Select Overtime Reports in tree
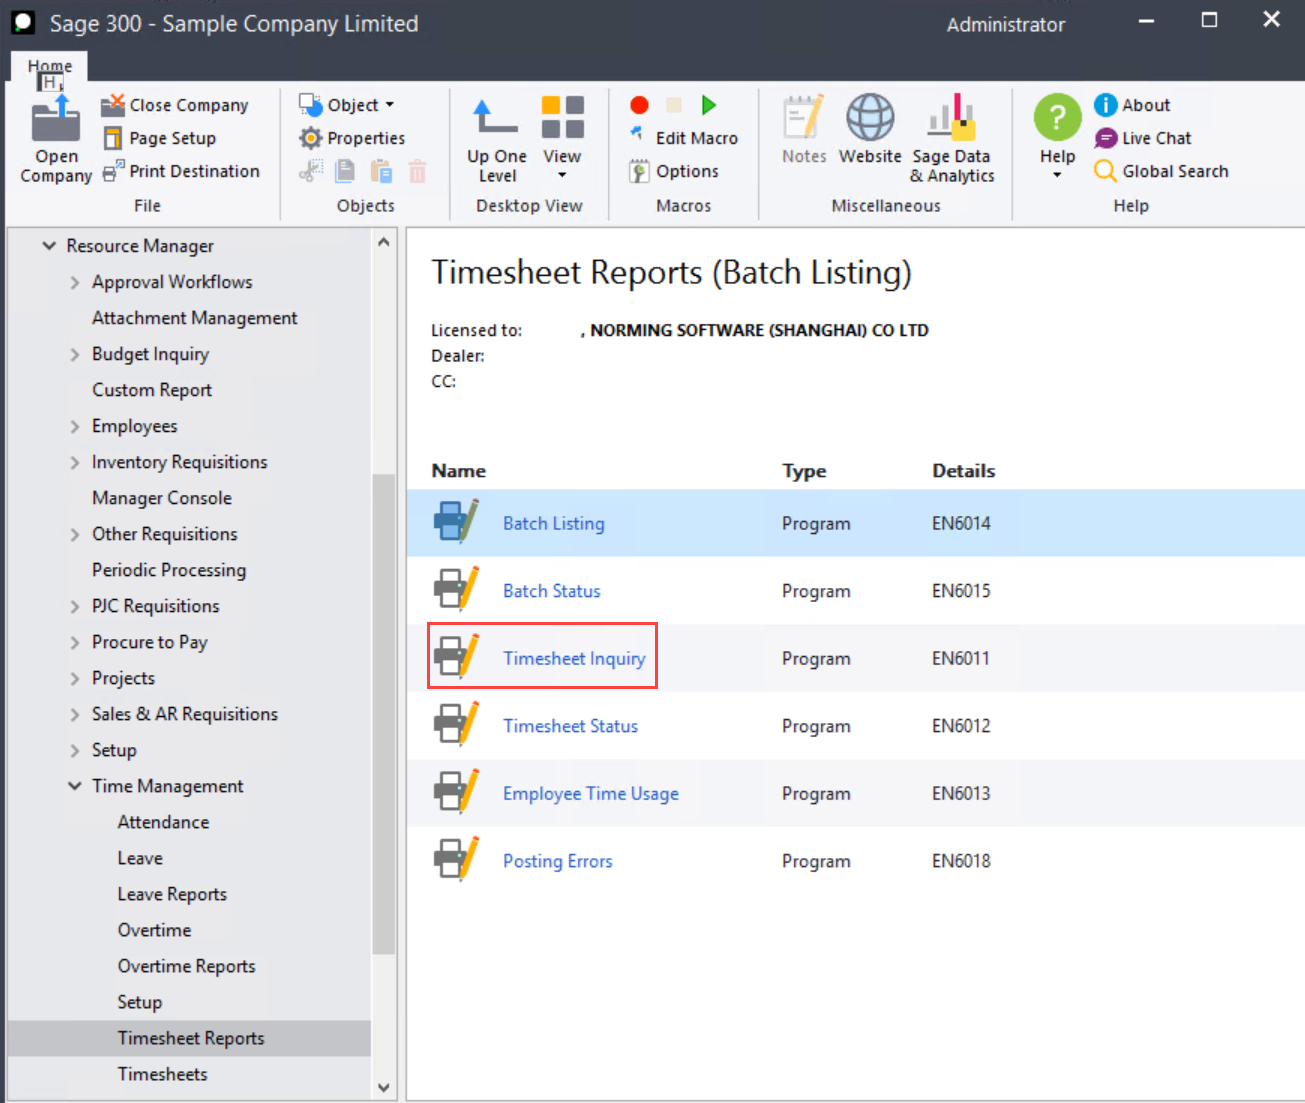Screen dimensions: 1305x1103 [186, 966]
